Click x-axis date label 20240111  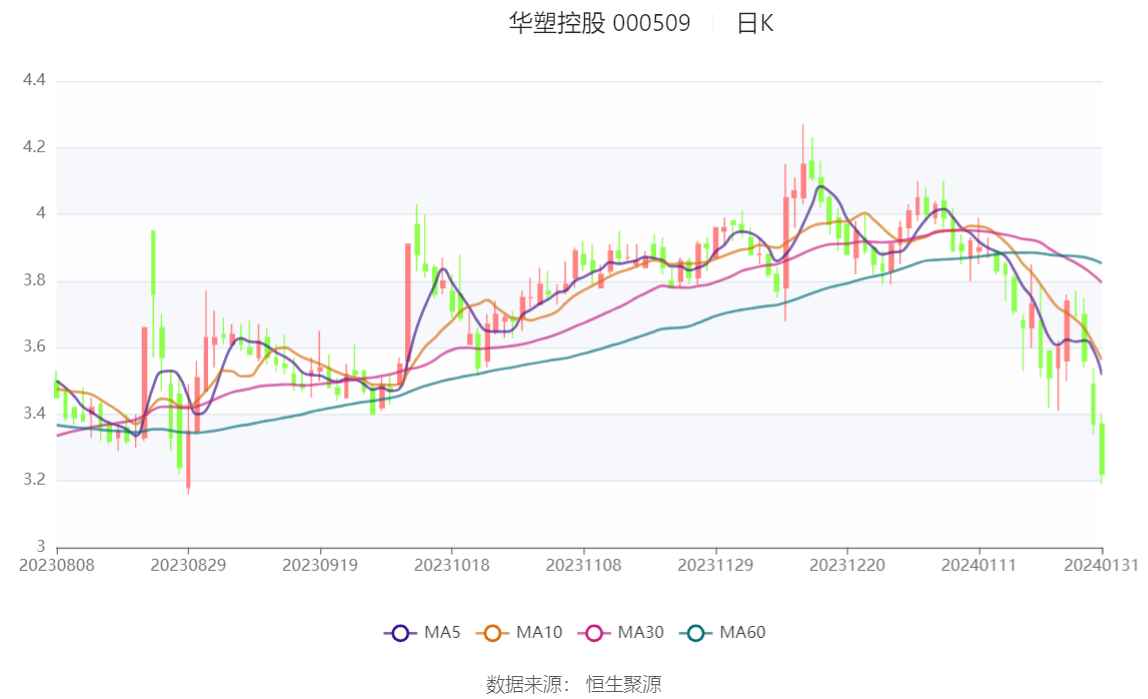979,566
